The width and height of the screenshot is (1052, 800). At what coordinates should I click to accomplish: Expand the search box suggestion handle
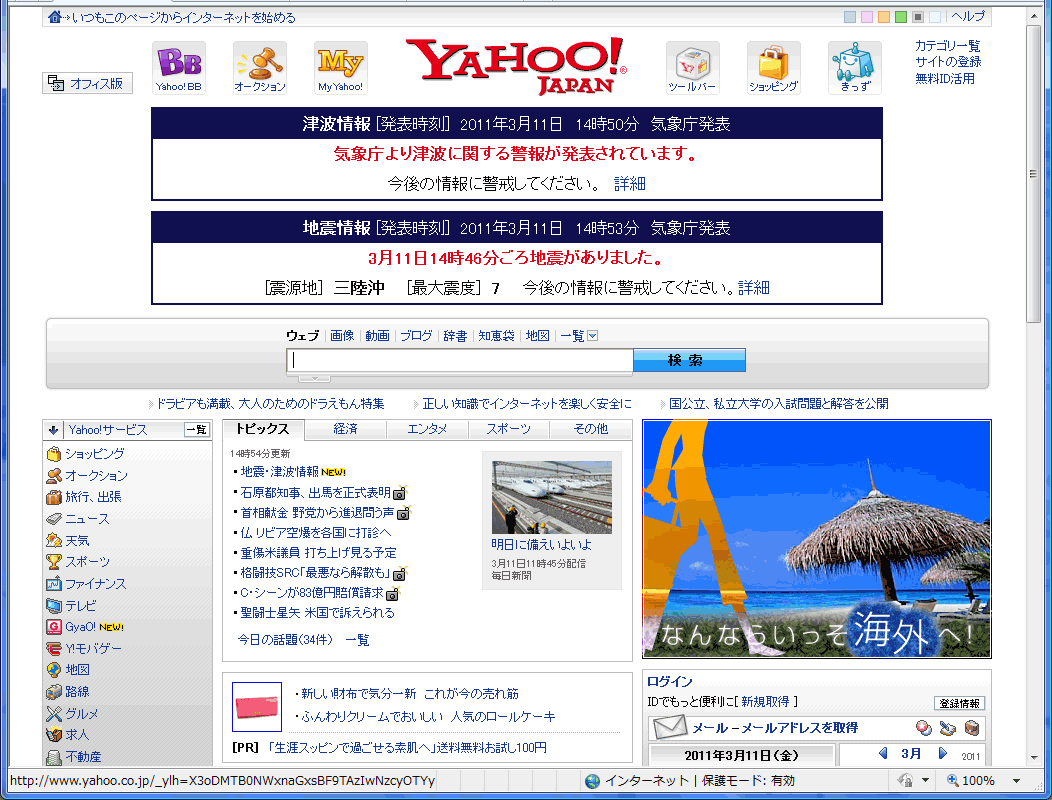[x=314, y=378]
